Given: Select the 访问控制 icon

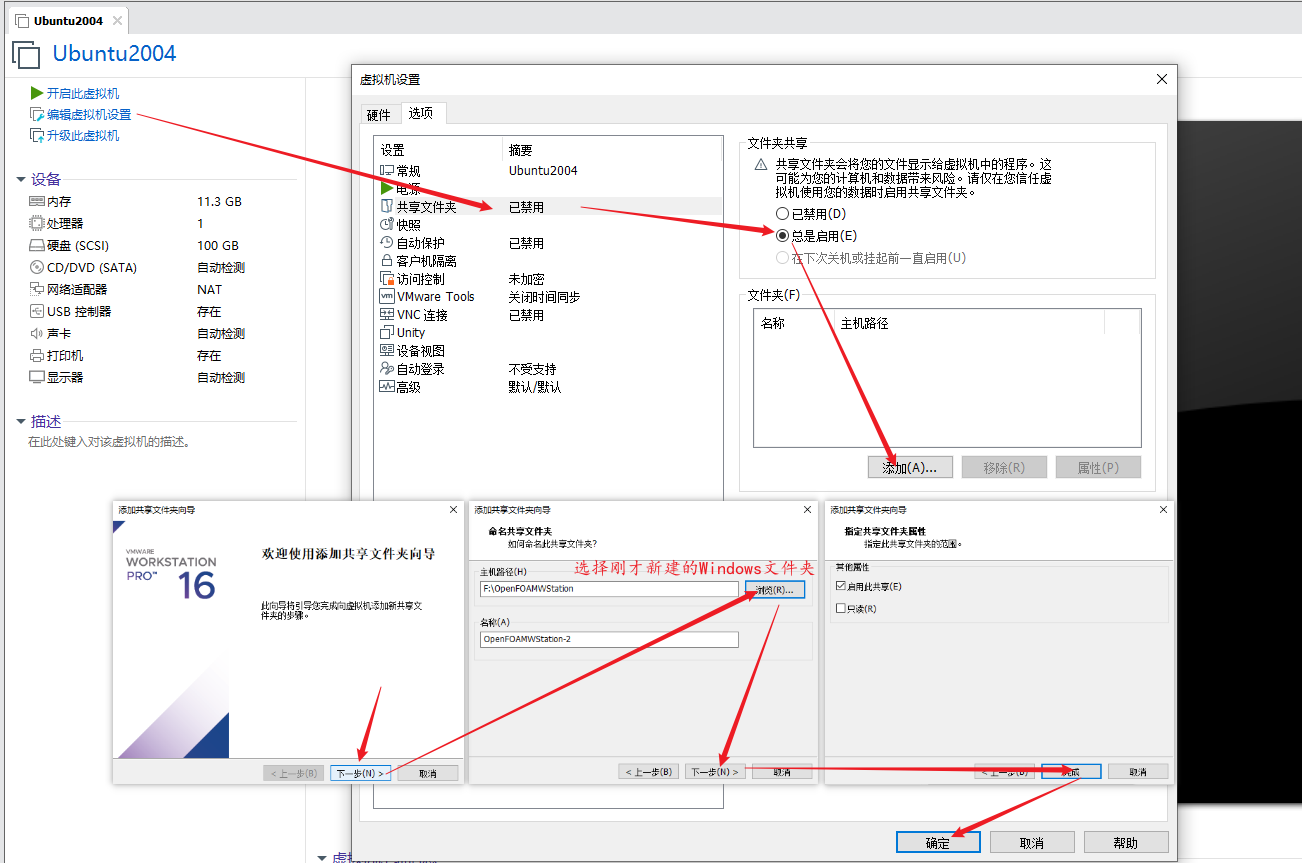Looking at the screenshot, I should tap(388, 279).
